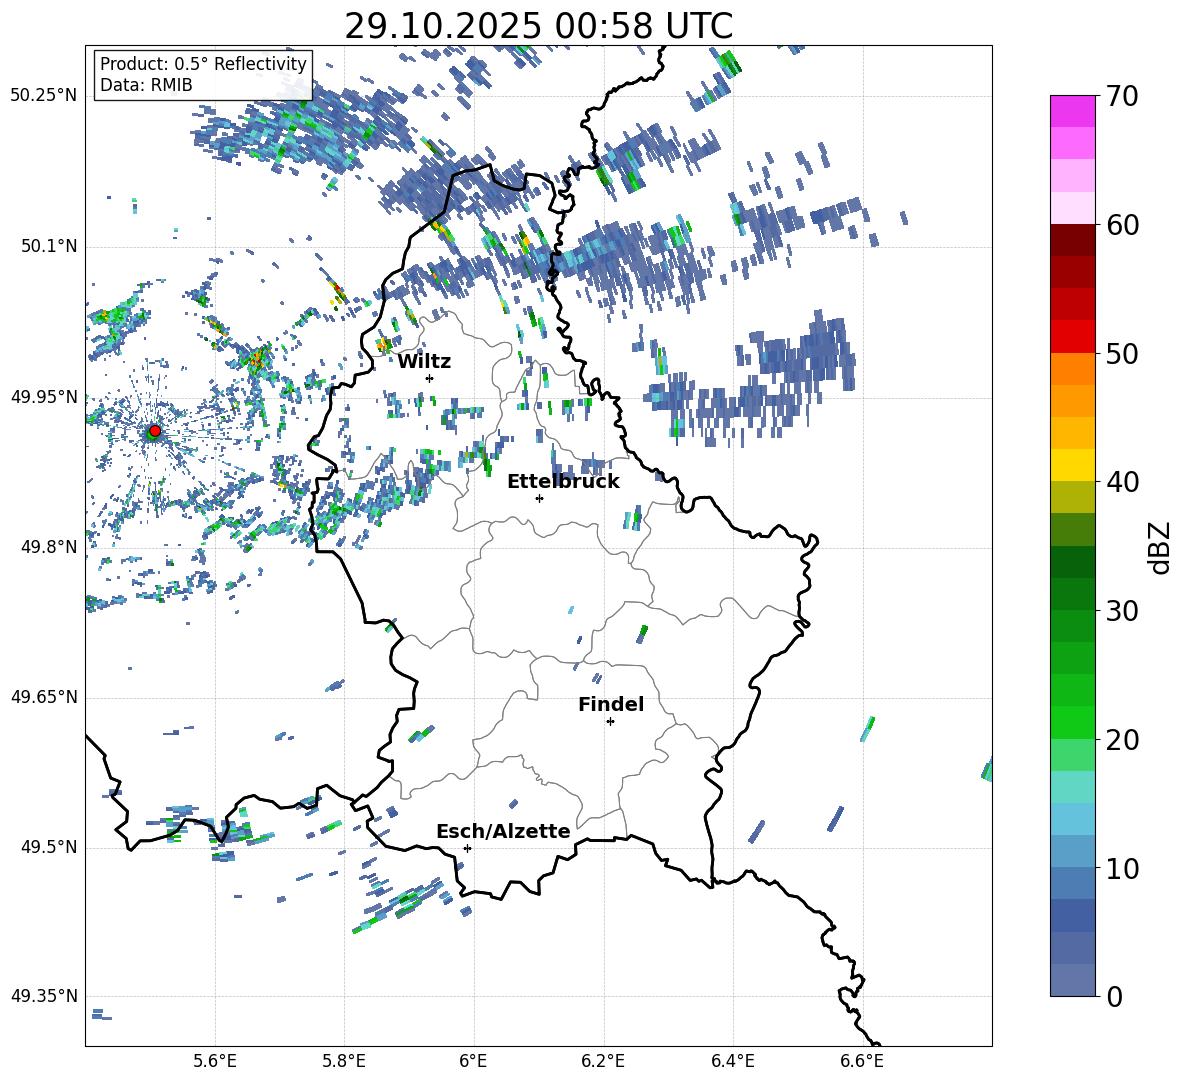This screenshot has width=1184, height=1081.
Task: Click the magenta 70 dBZ colorbar segment
Action: pos(1072,111)
